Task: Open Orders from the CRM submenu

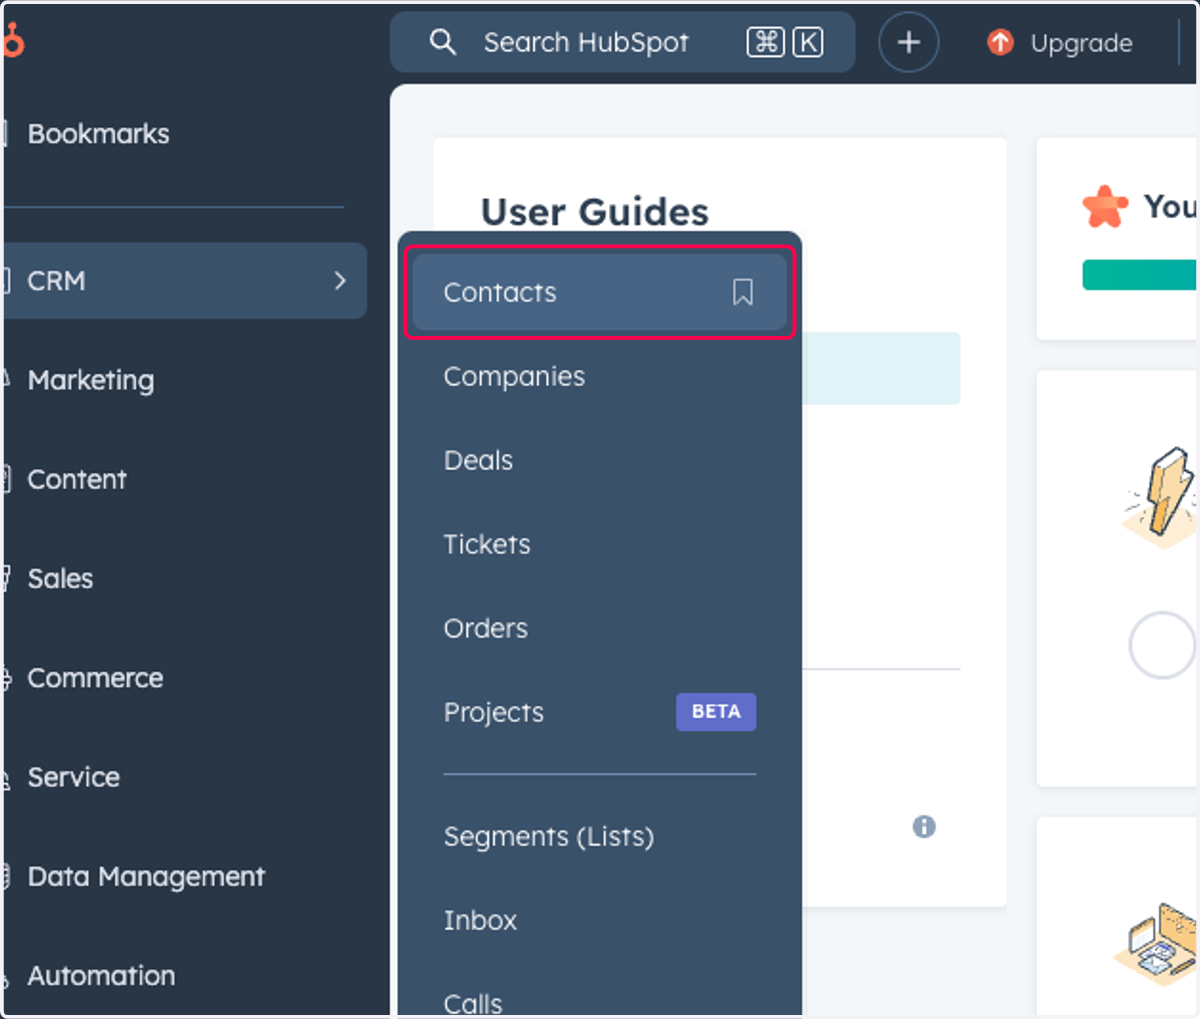Action: (485, 629)
